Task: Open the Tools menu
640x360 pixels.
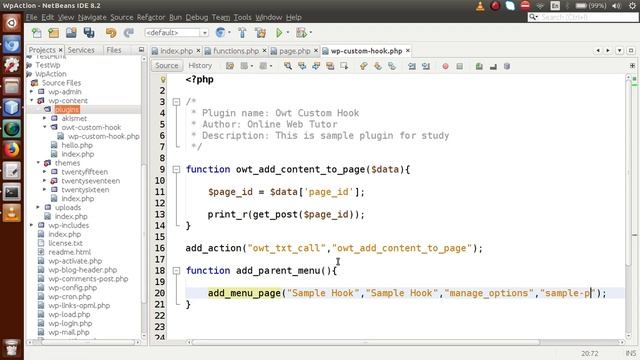Action: point(242,17)
